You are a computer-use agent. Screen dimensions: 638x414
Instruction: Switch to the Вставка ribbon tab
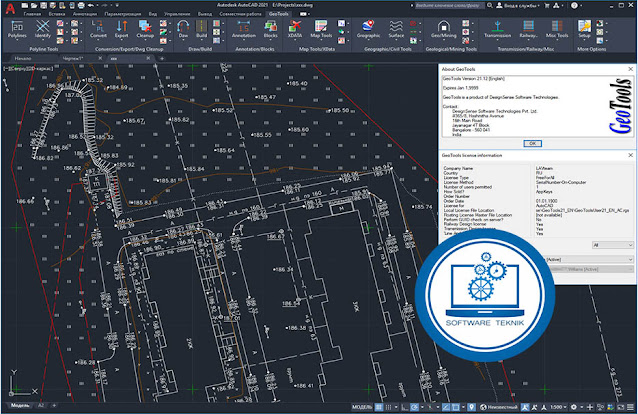coord(57,14)
